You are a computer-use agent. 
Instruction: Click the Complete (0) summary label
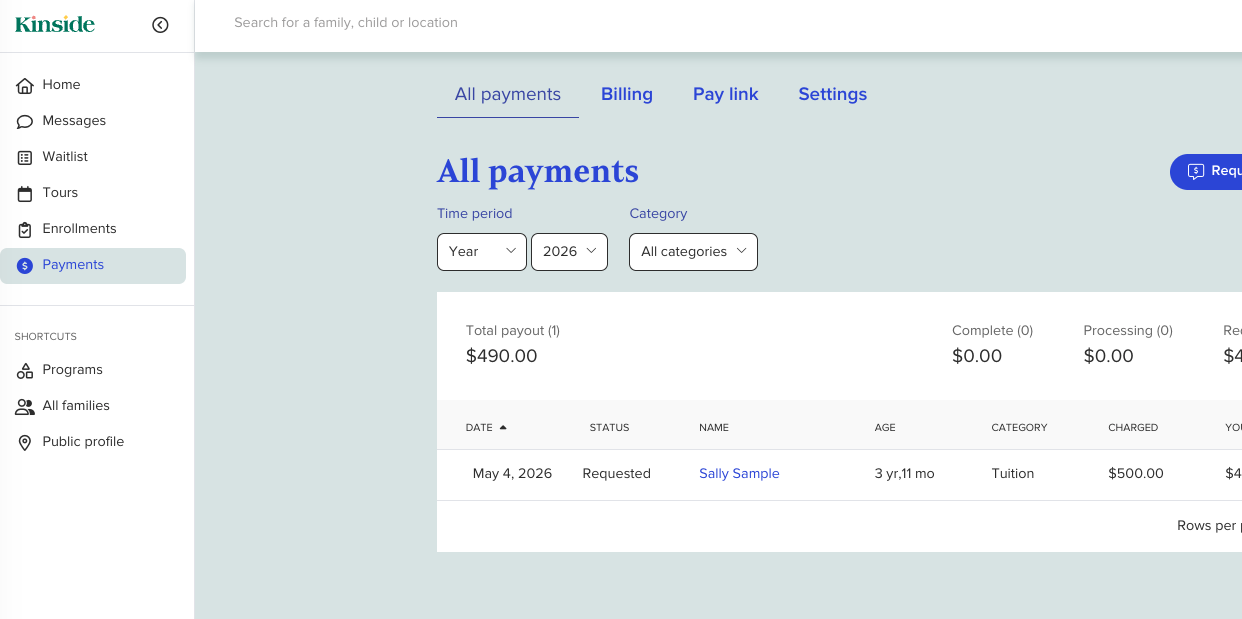coord(992,330)
